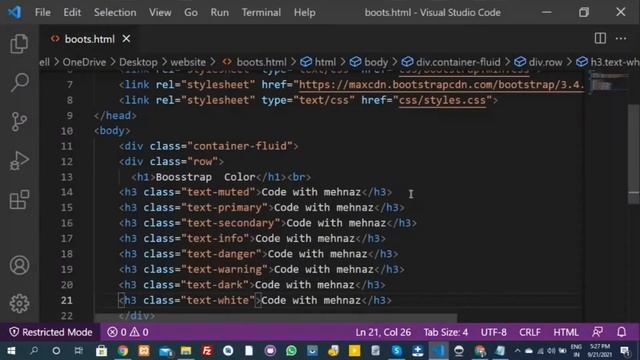
Task: Change language mode via HTML indicator
Action: (566, 332)
